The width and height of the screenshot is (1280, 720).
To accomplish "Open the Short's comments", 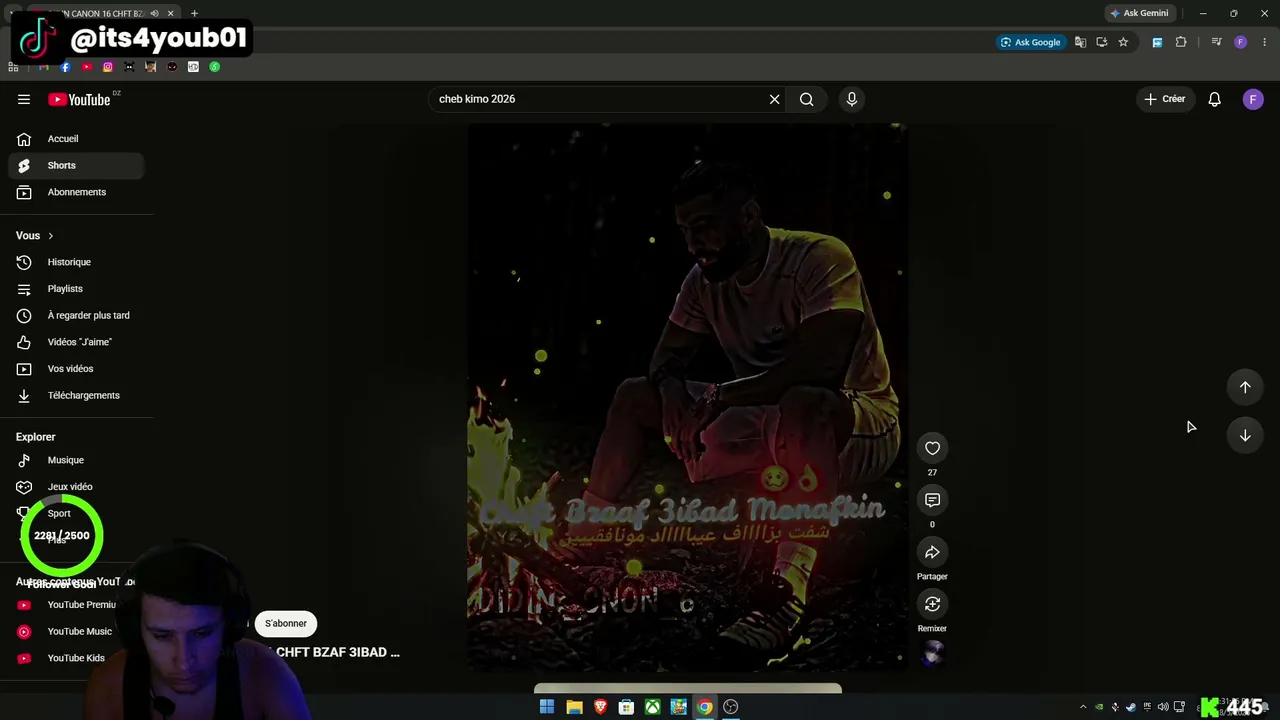I will pyautogui.click(x=932, y=500).
